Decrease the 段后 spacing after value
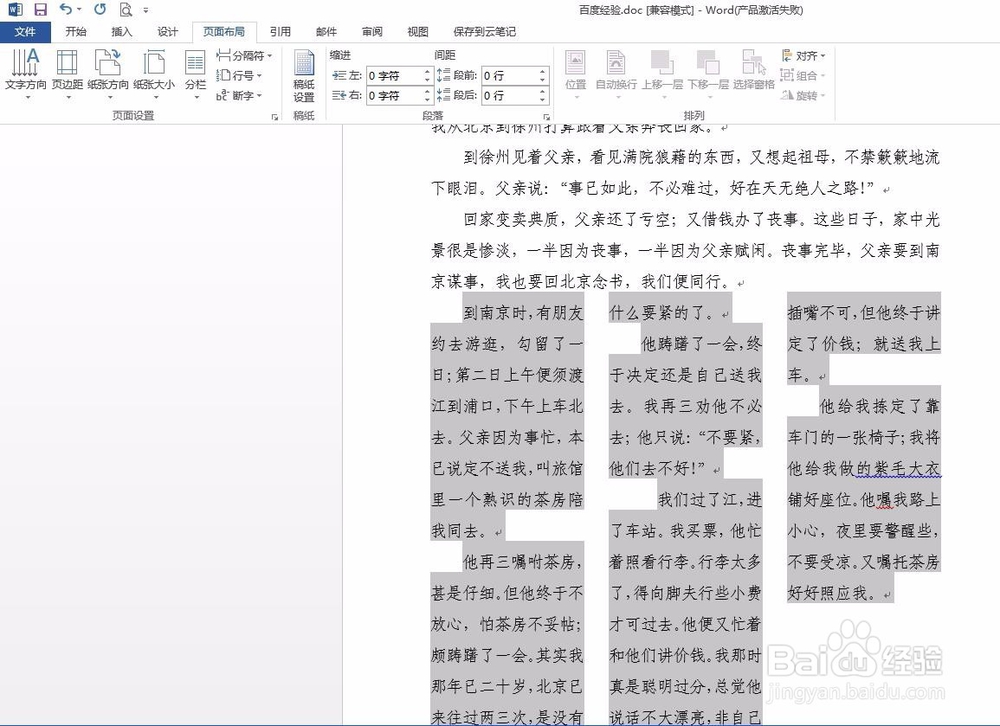1000x726 pixels. pos(543,100)
